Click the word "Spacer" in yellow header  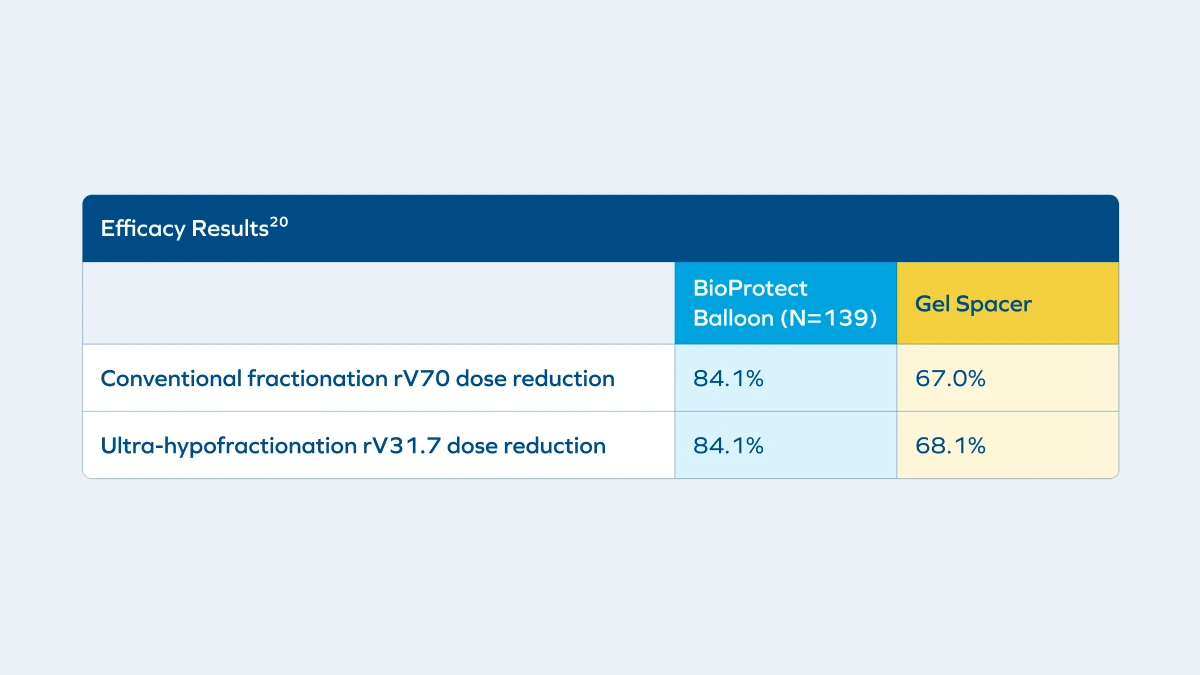tap(993, 303)
